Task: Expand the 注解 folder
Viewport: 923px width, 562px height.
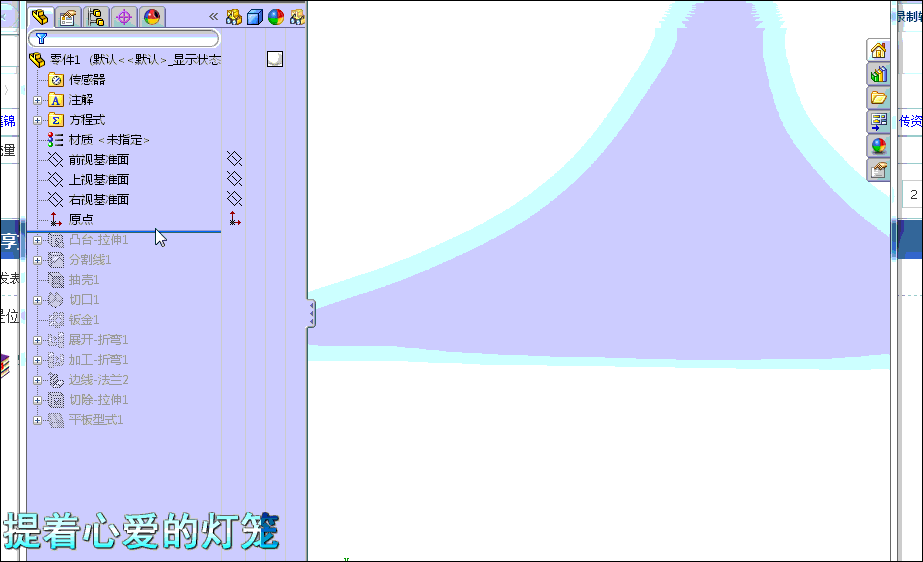Action: tap(37, 100)
